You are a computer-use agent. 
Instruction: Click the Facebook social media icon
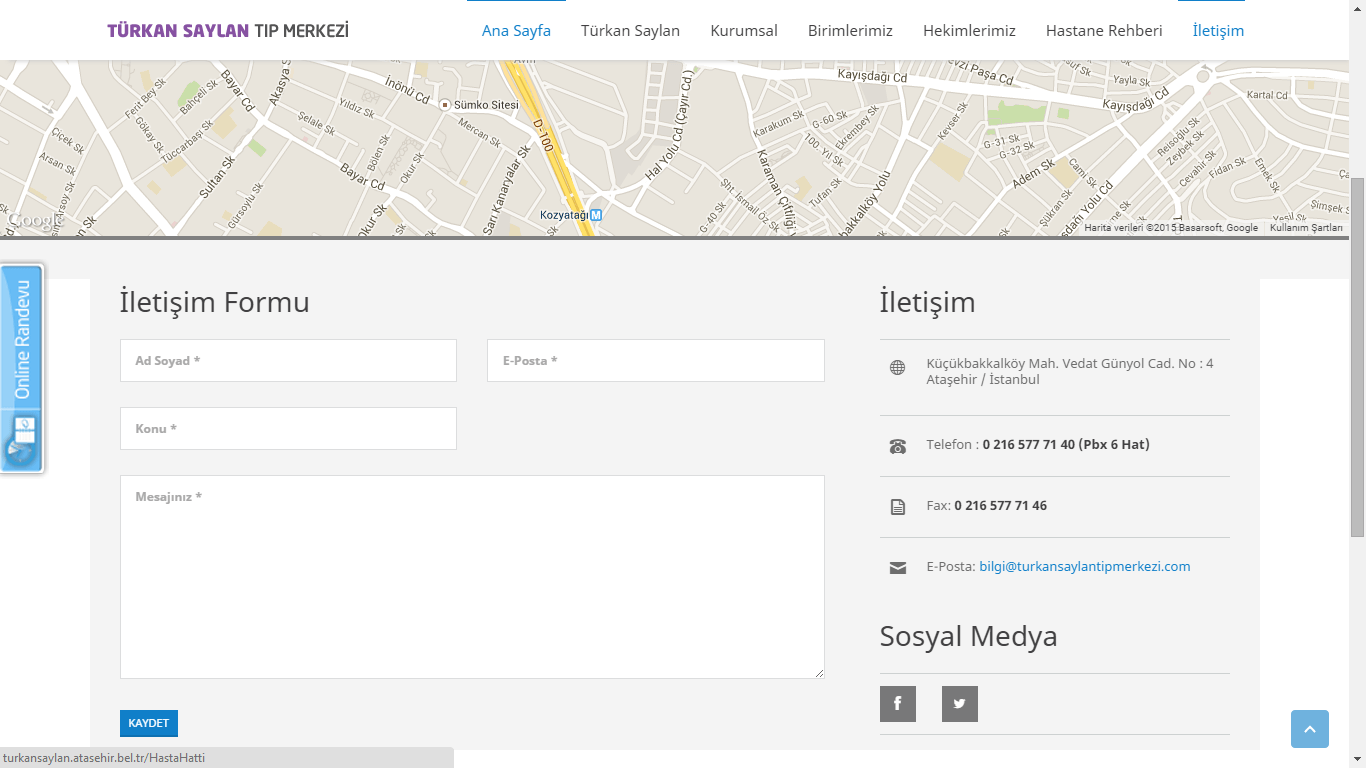tap(898, 704)
